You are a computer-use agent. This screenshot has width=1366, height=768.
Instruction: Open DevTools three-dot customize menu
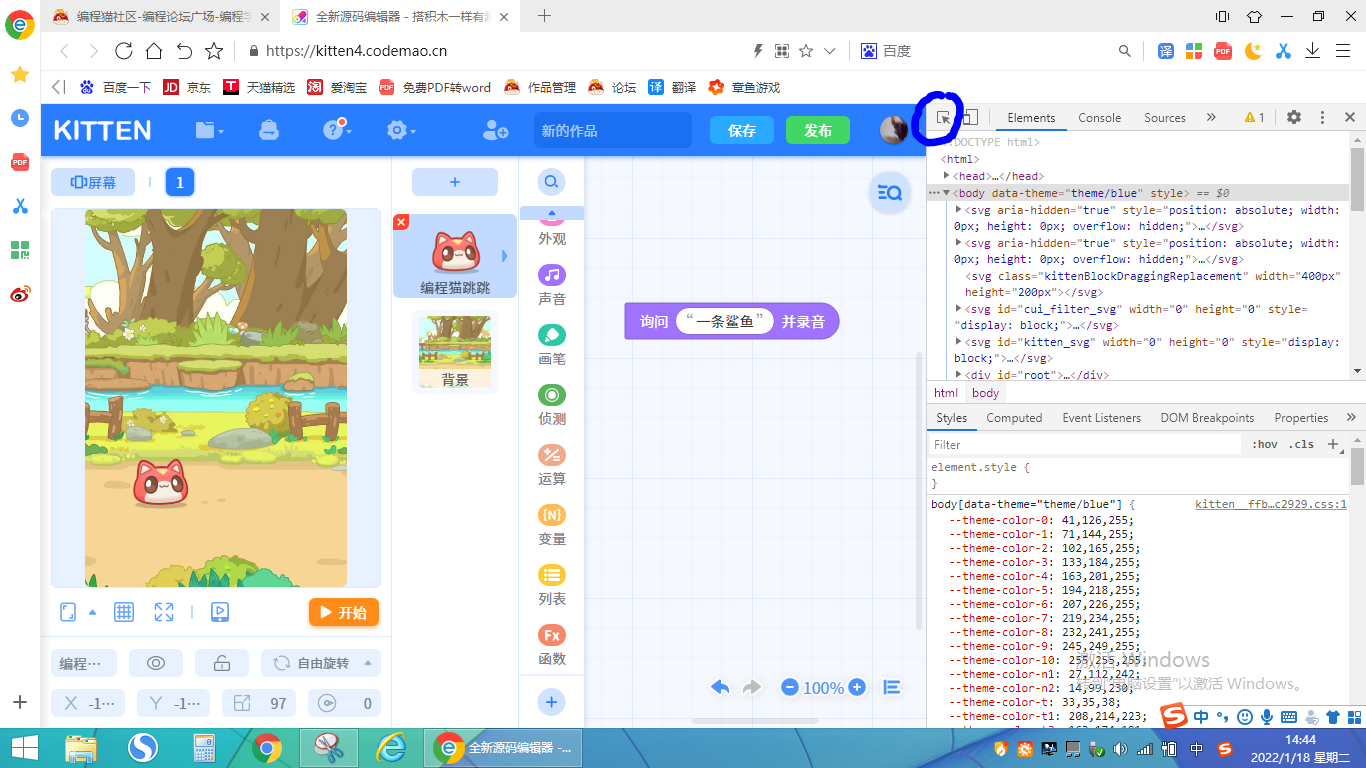pos(1322,117)
